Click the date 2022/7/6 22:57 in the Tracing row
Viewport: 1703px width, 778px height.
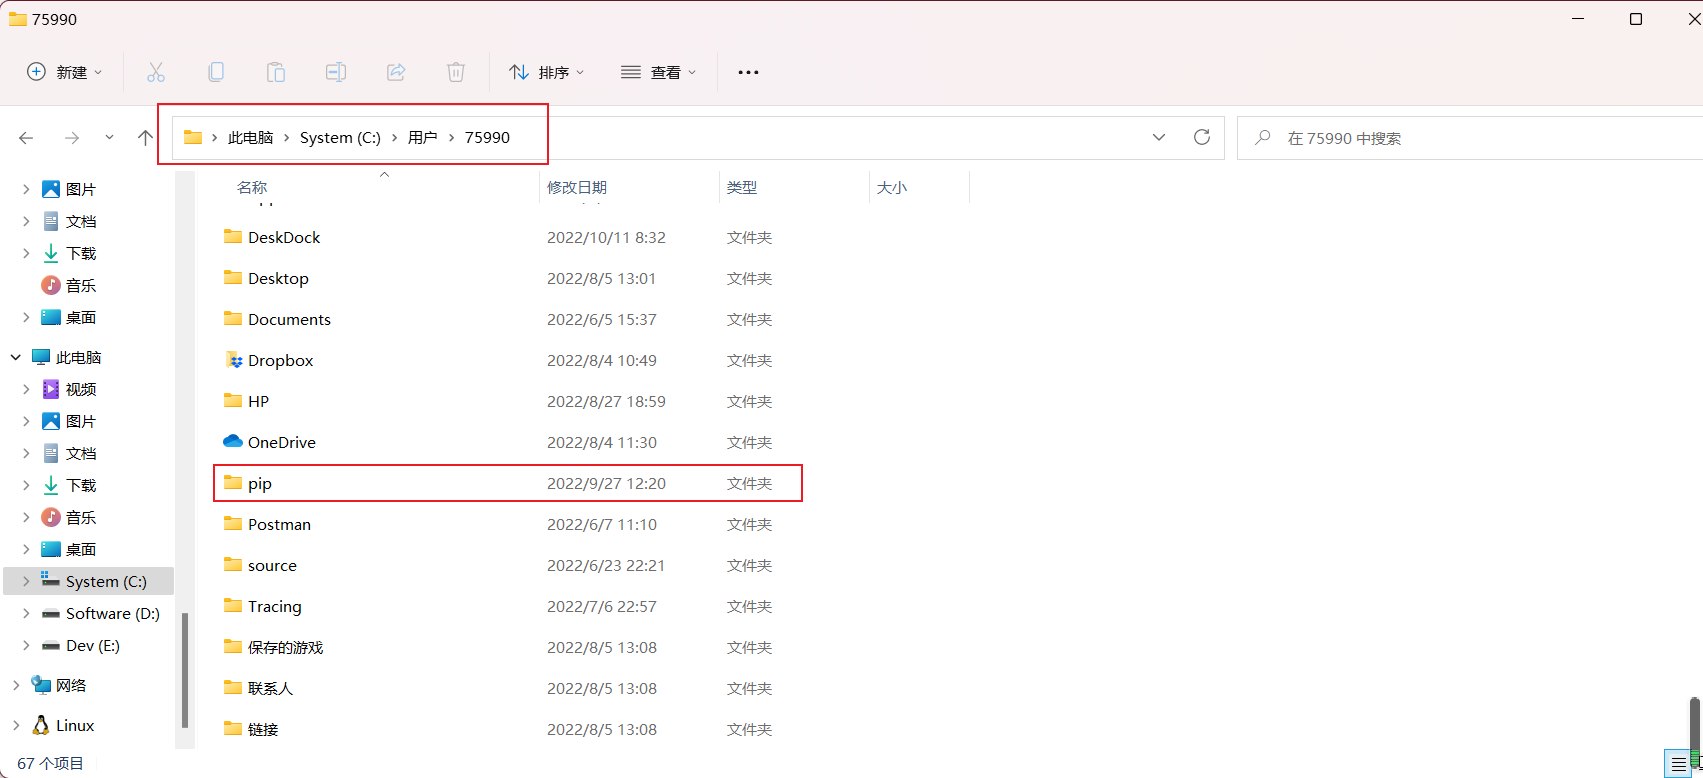pyautogui.click(x=602, y=606)
